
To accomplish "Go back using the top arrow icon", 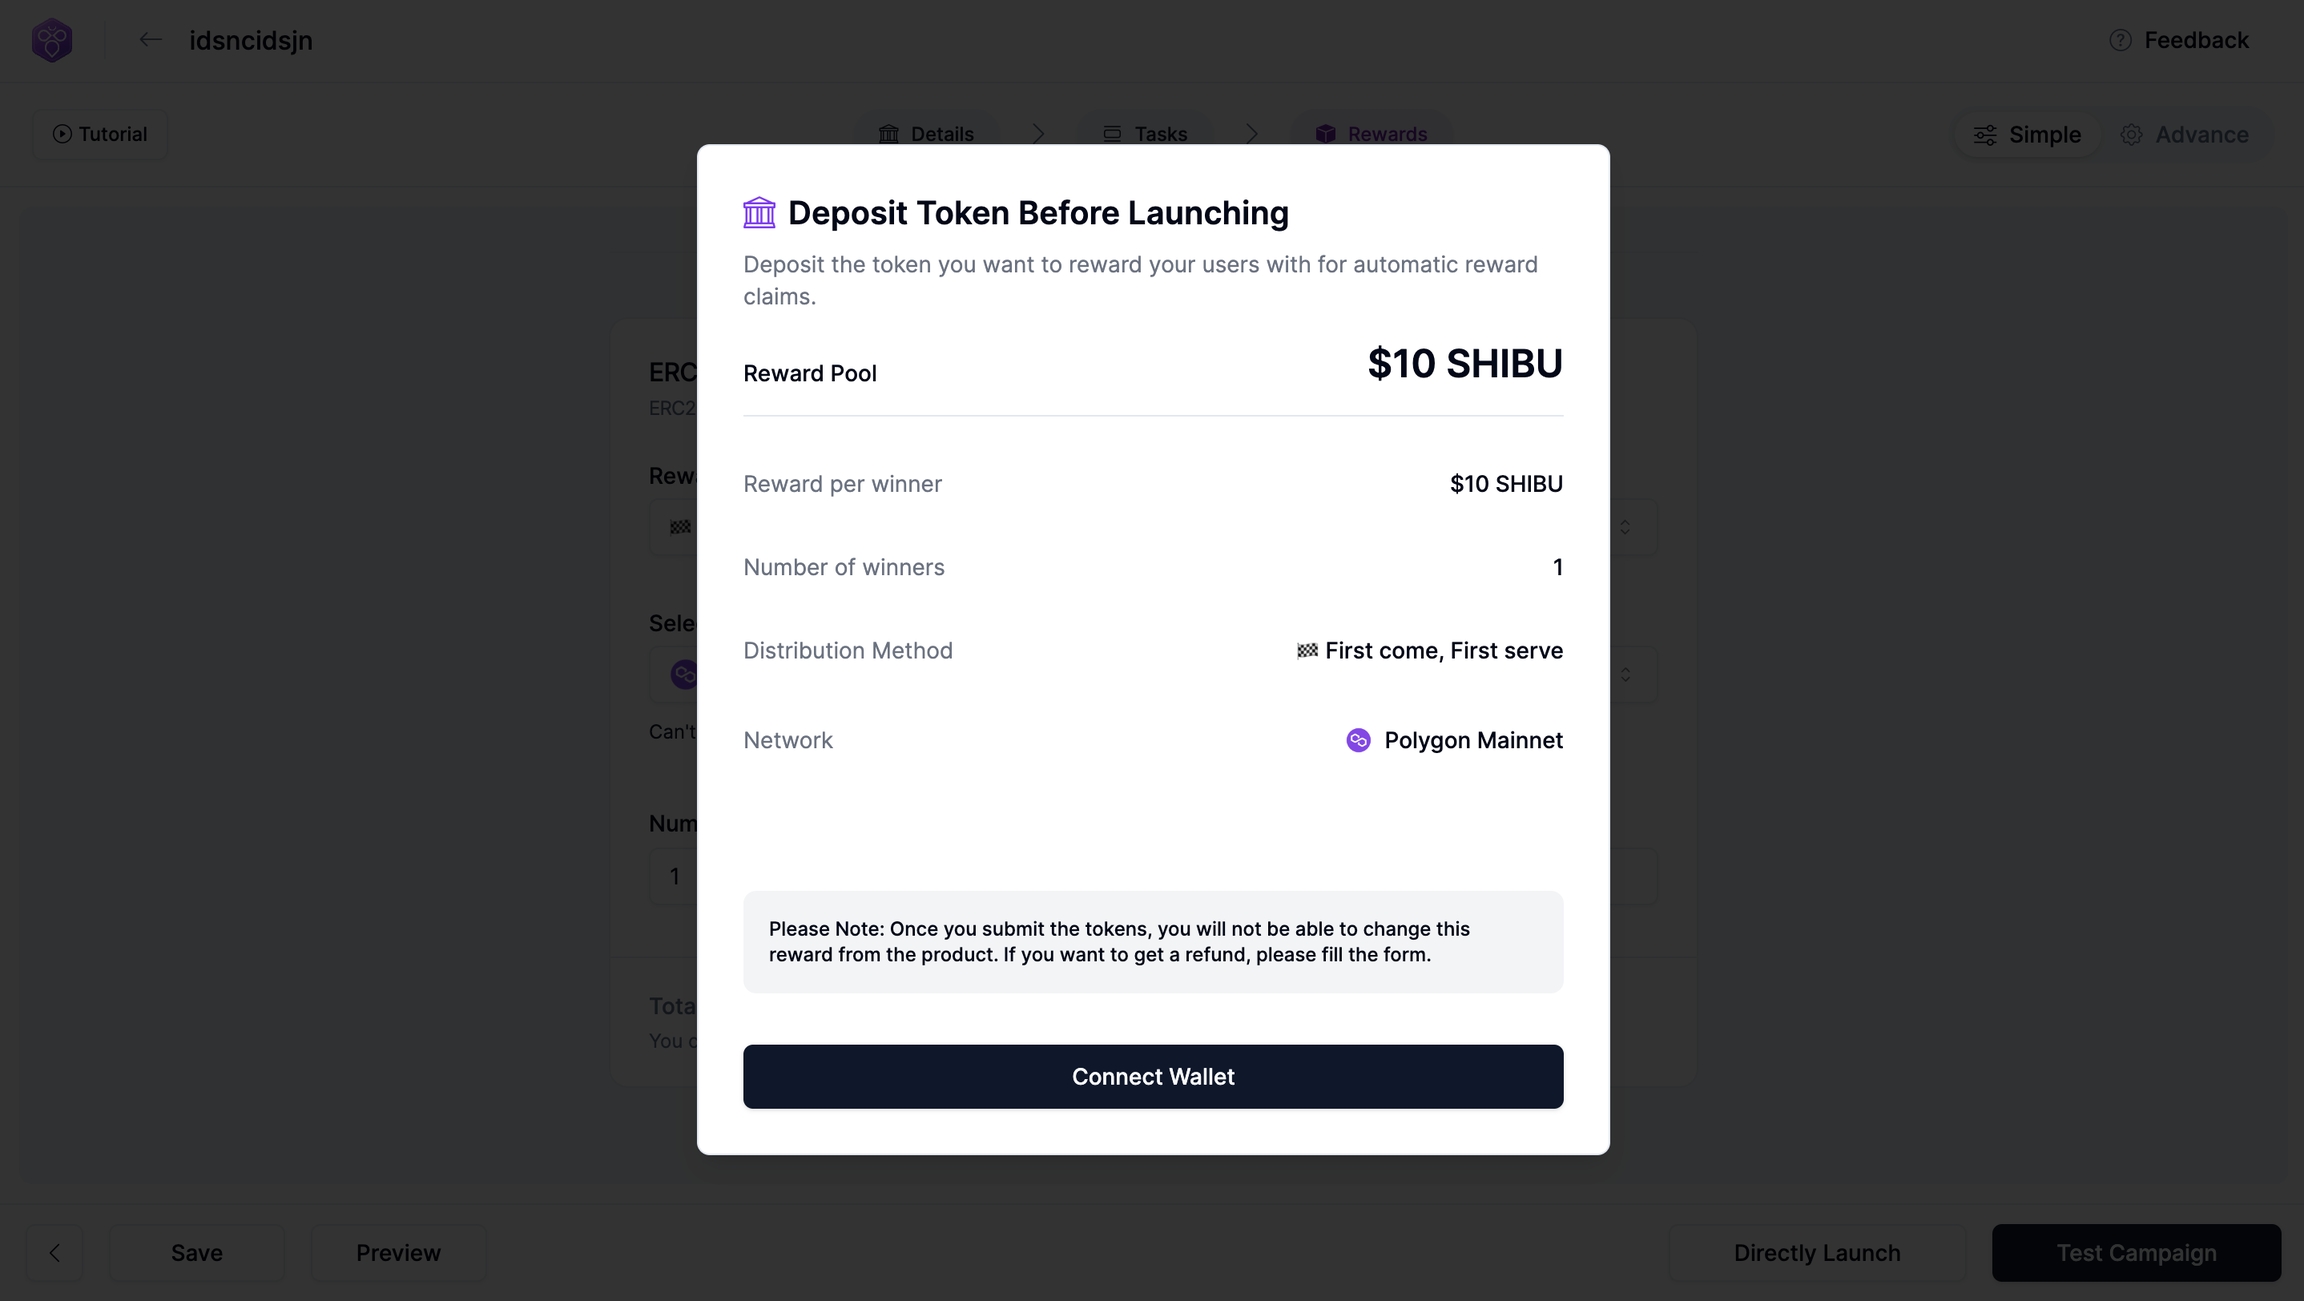I will [150, 40].
